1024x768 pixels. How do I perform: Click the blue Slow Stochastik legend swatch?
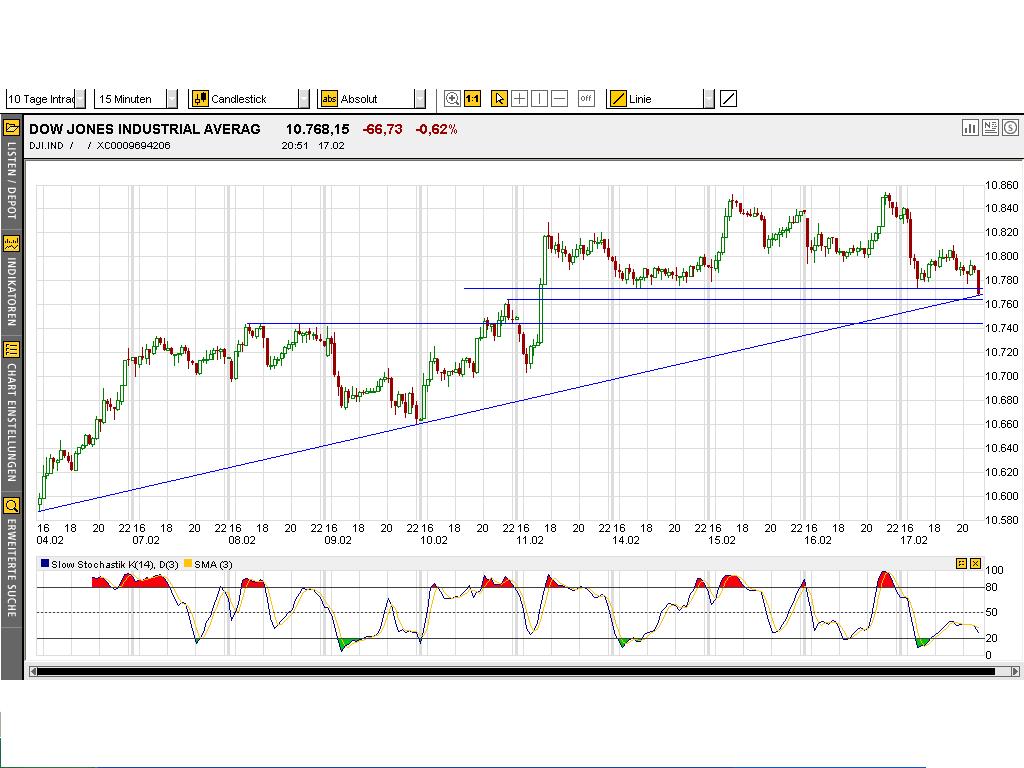[x=45, y=563]
